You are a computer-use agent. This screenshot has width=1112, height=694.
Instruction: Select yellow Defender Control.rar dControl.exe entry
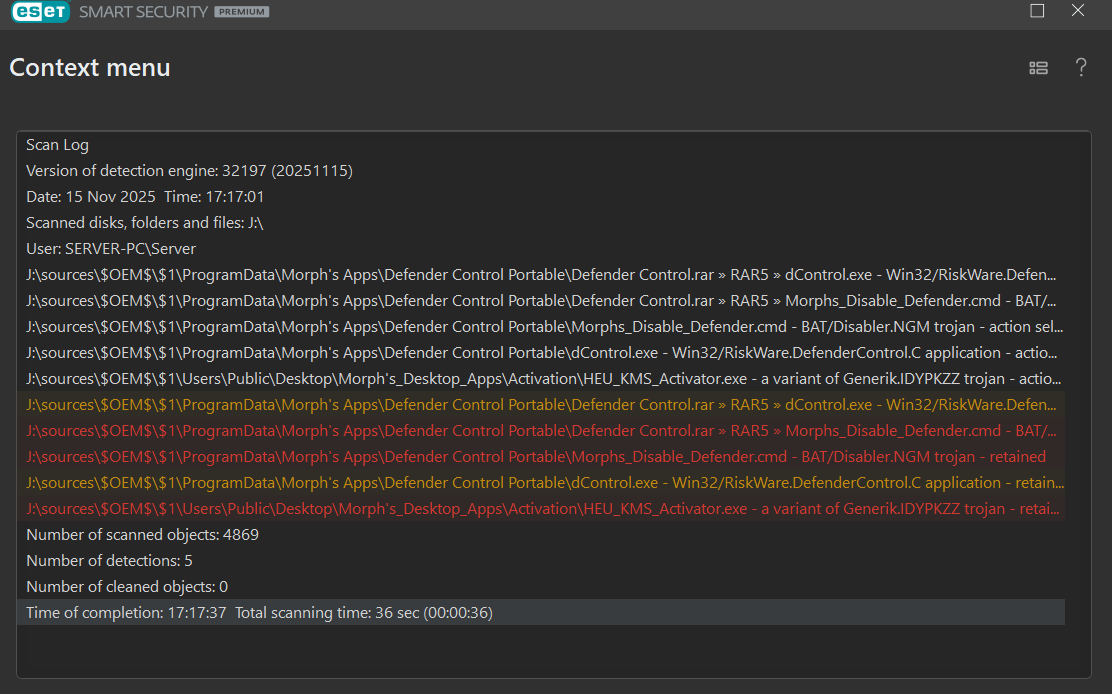point(540,405)
